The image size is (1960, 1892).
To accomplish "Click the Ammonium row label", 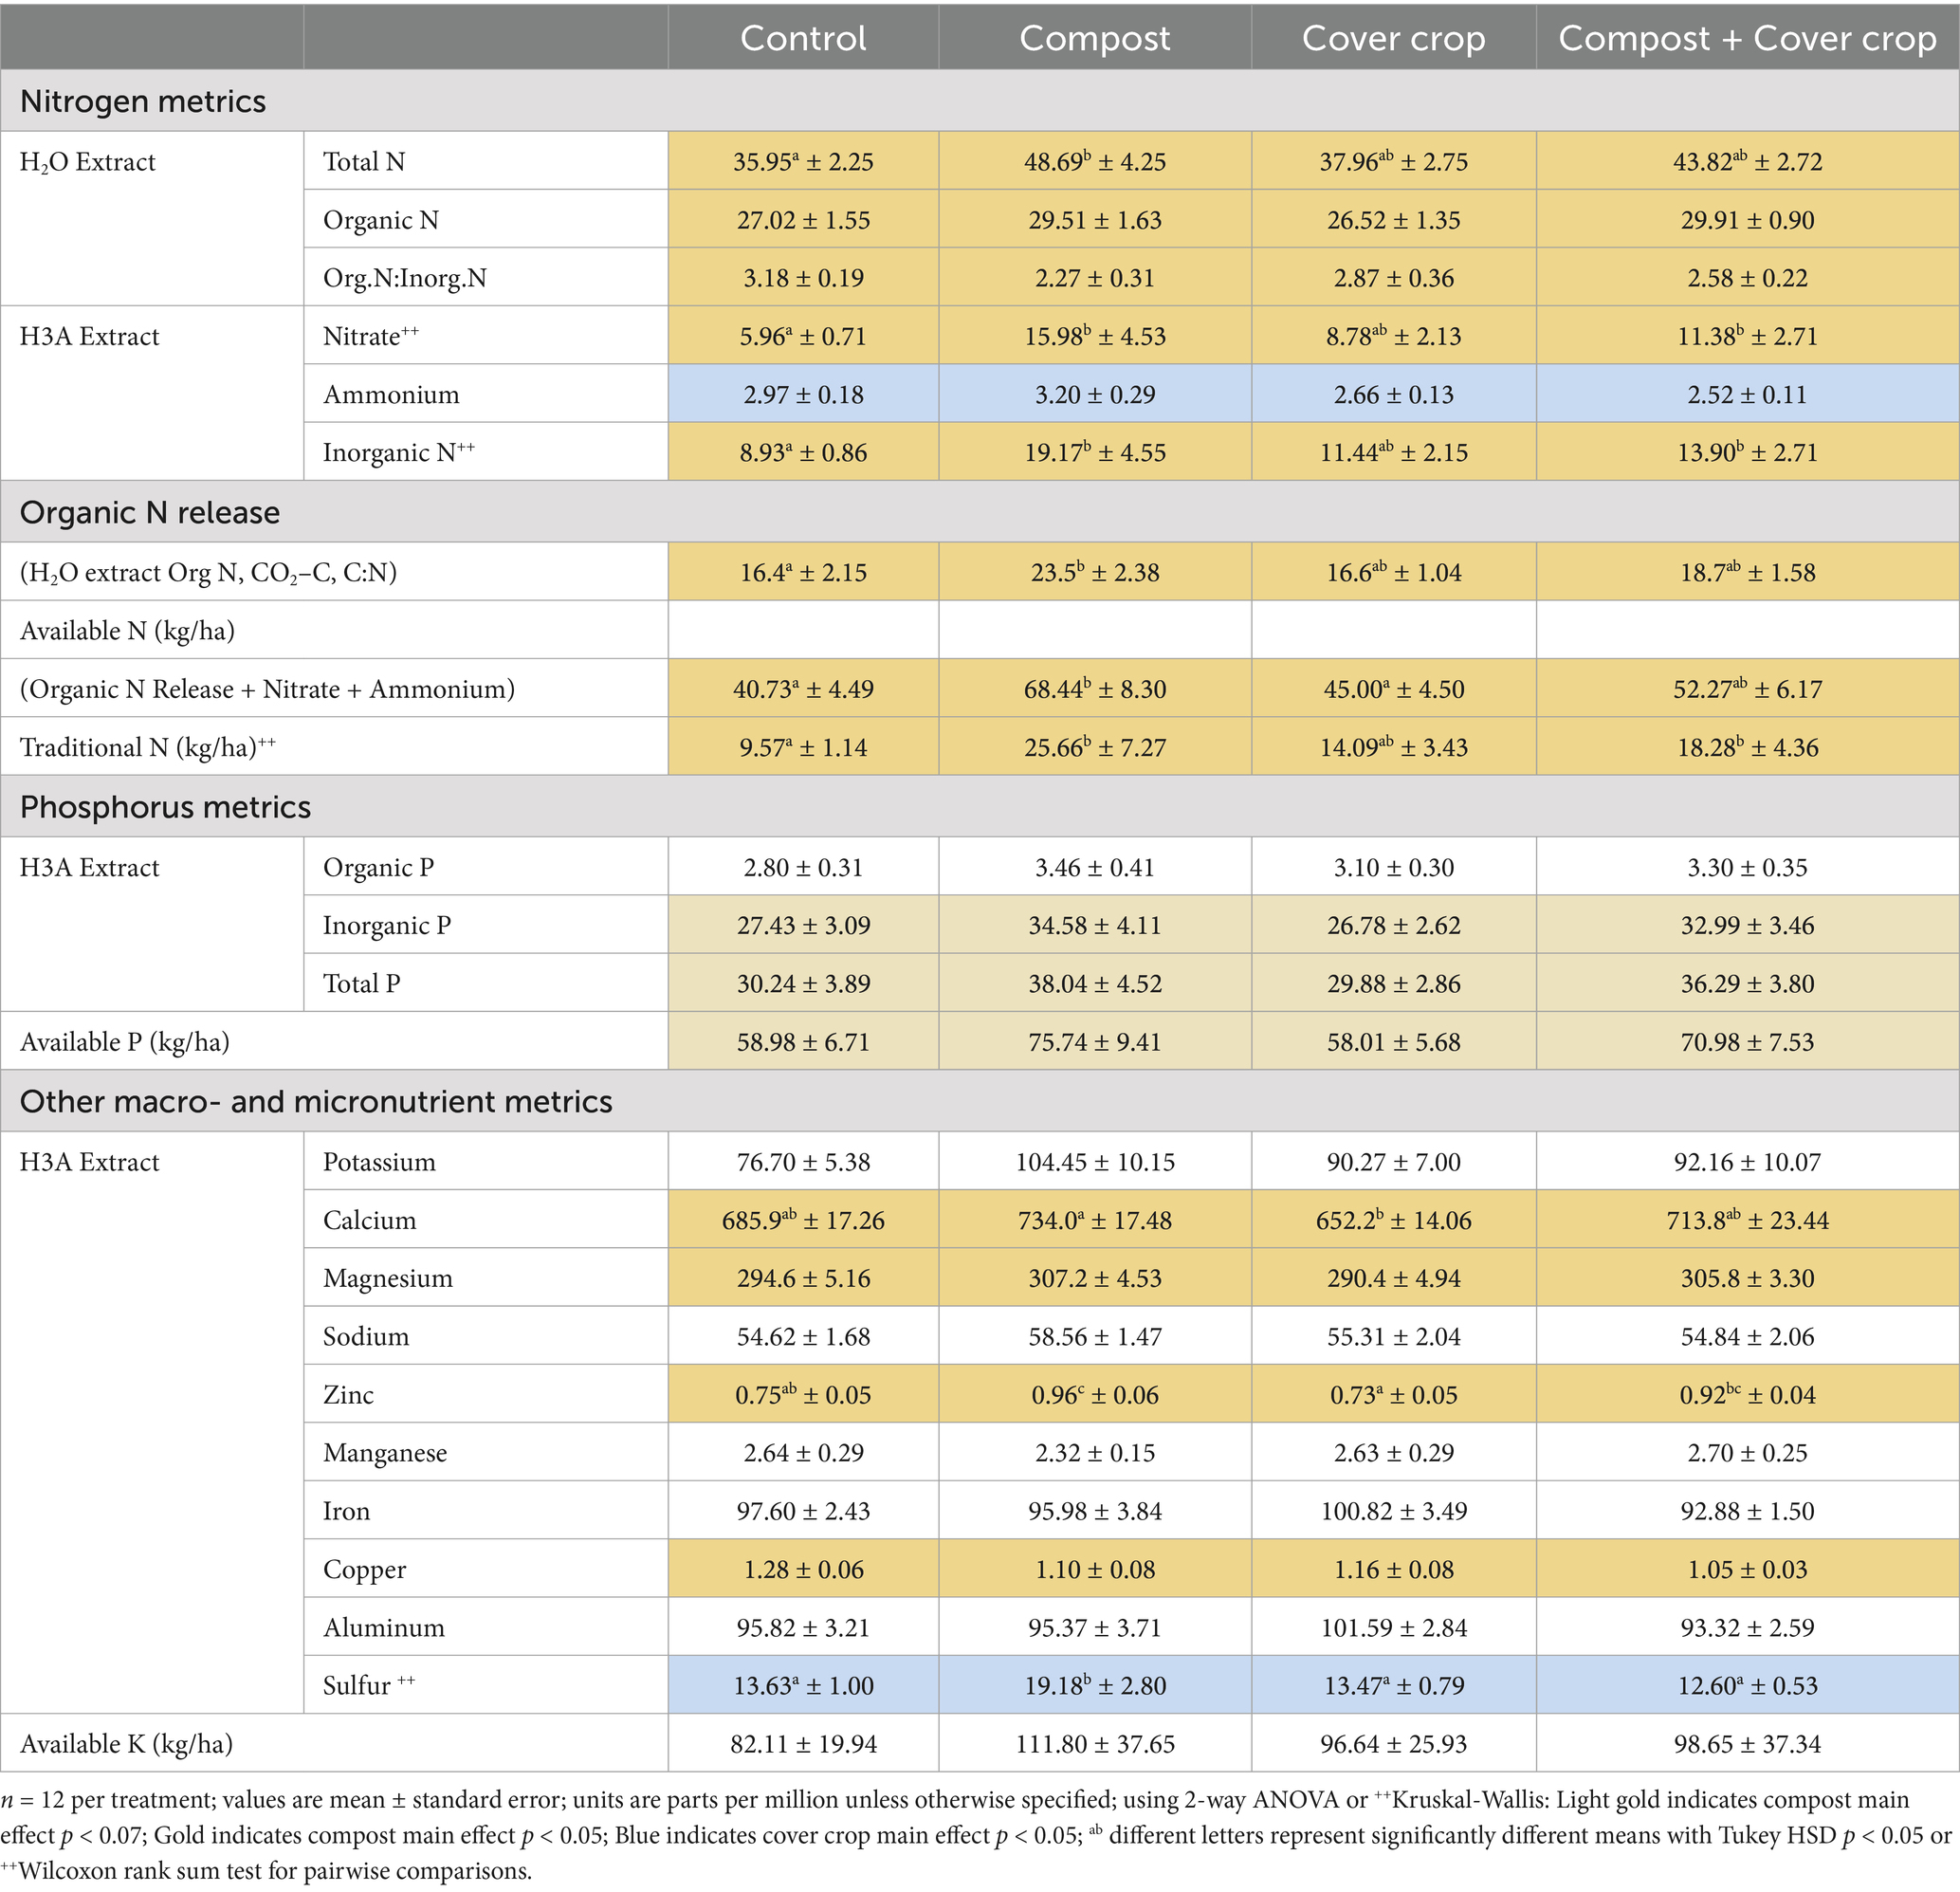I will point(391,394).
